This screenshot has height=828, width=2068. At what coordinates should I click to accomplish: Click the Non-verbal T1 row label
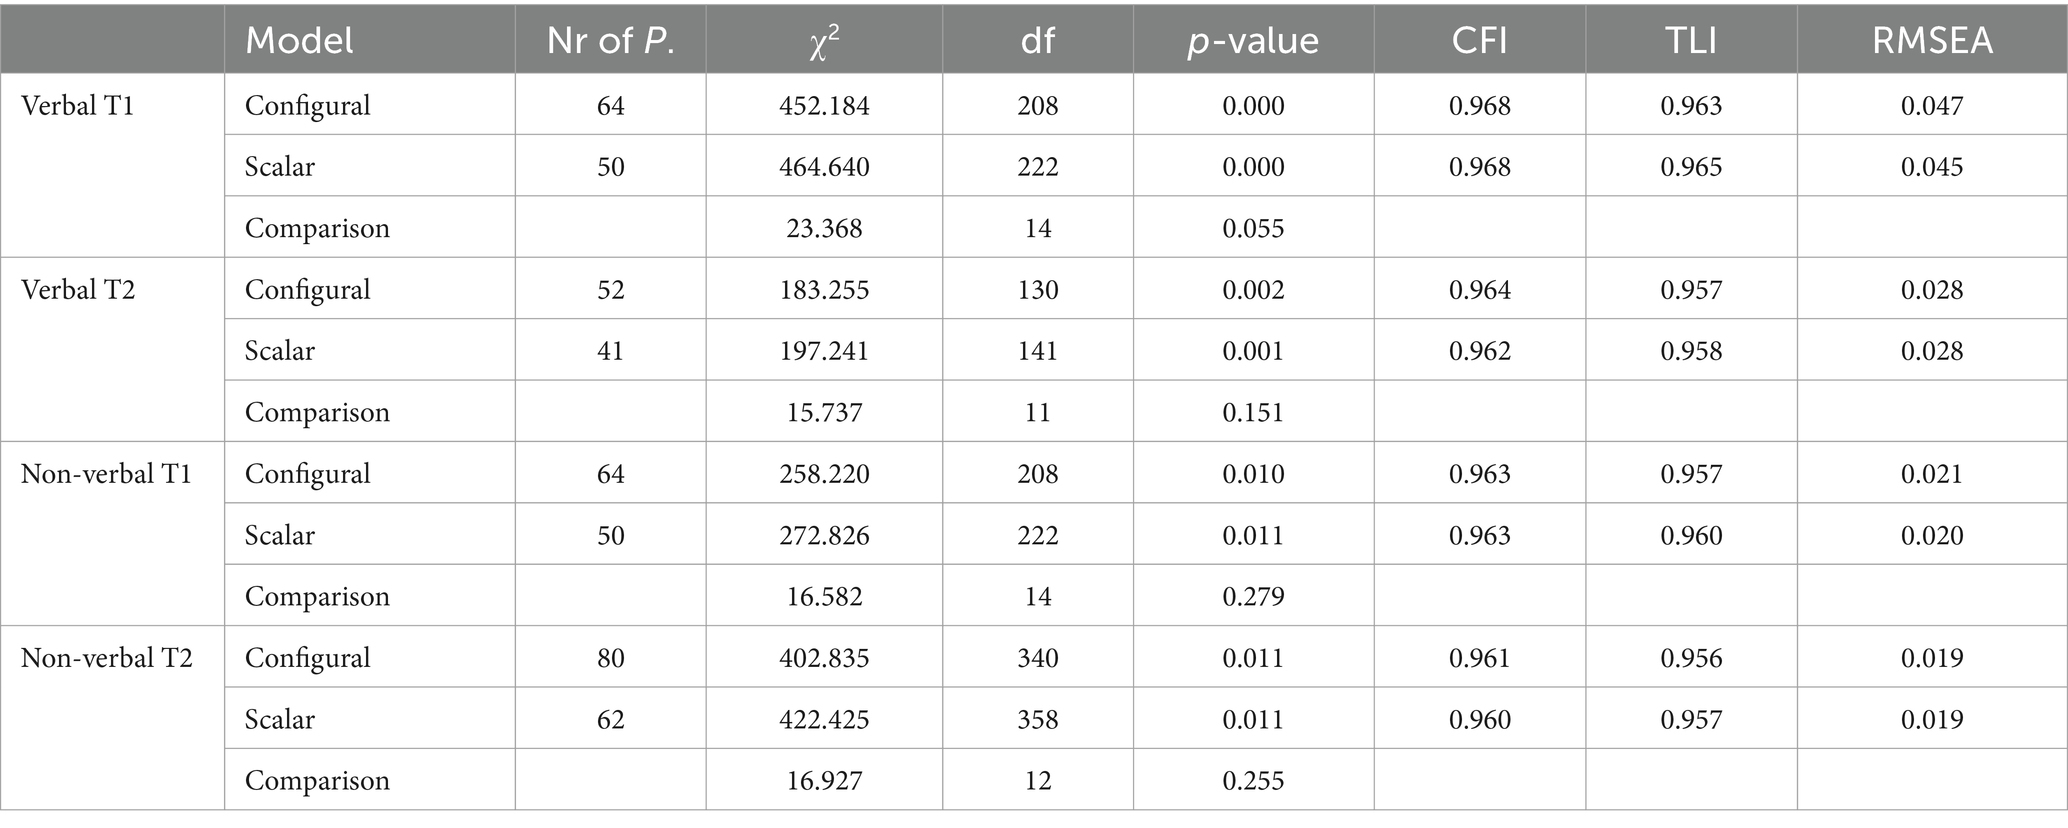coord(106,473)
